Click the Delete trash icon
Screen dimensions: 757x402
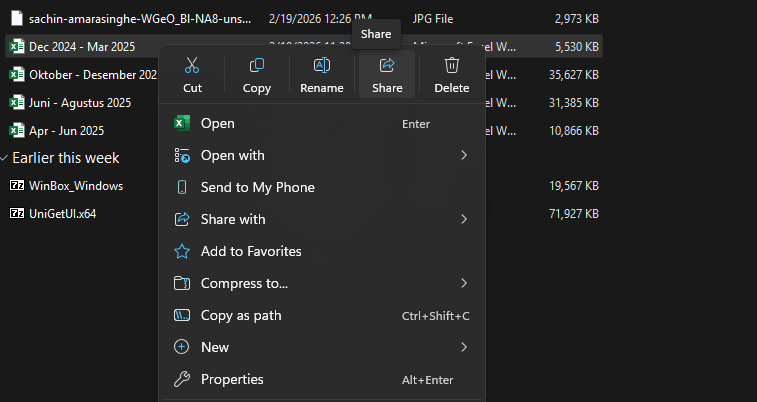tap(452, 66)
